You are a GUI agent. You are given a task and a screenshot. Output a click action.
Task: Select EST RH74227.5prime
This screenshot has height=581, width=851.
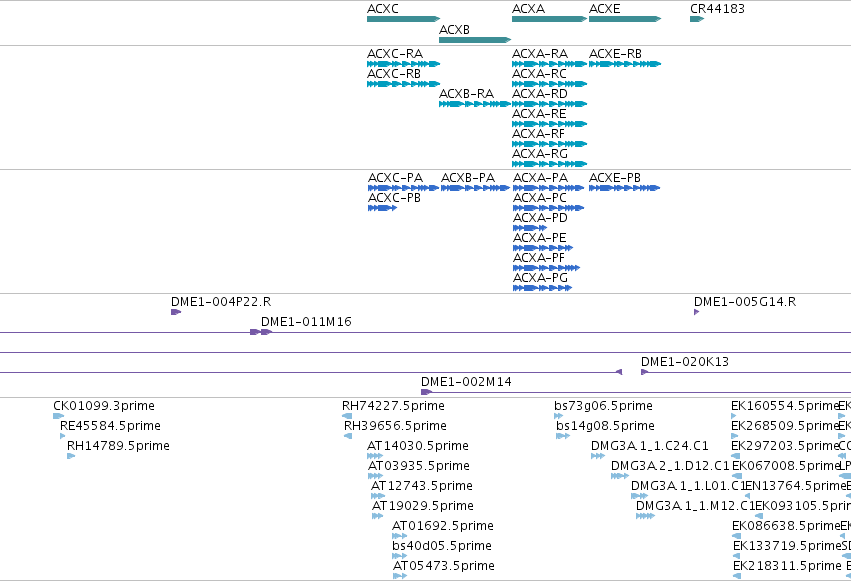pos(347,416)
